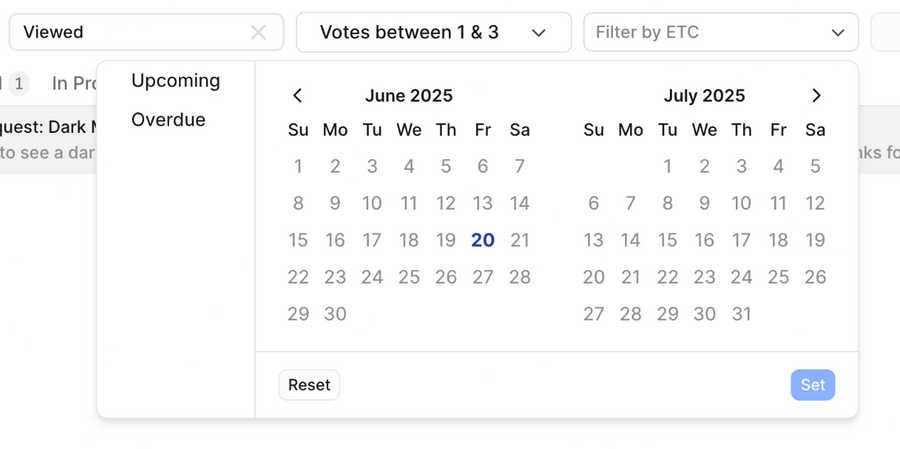
Task: Choose June 12 in the calendar
Action: tap(446, 204)
